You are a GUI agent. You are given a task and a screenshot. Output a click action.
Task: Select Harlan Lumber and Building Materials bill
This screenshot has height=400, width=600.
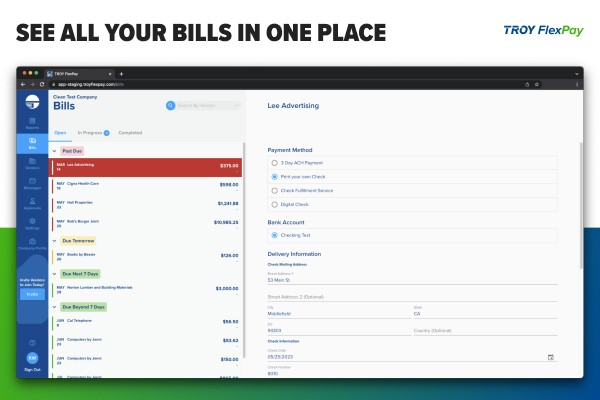tap(145, 290)
